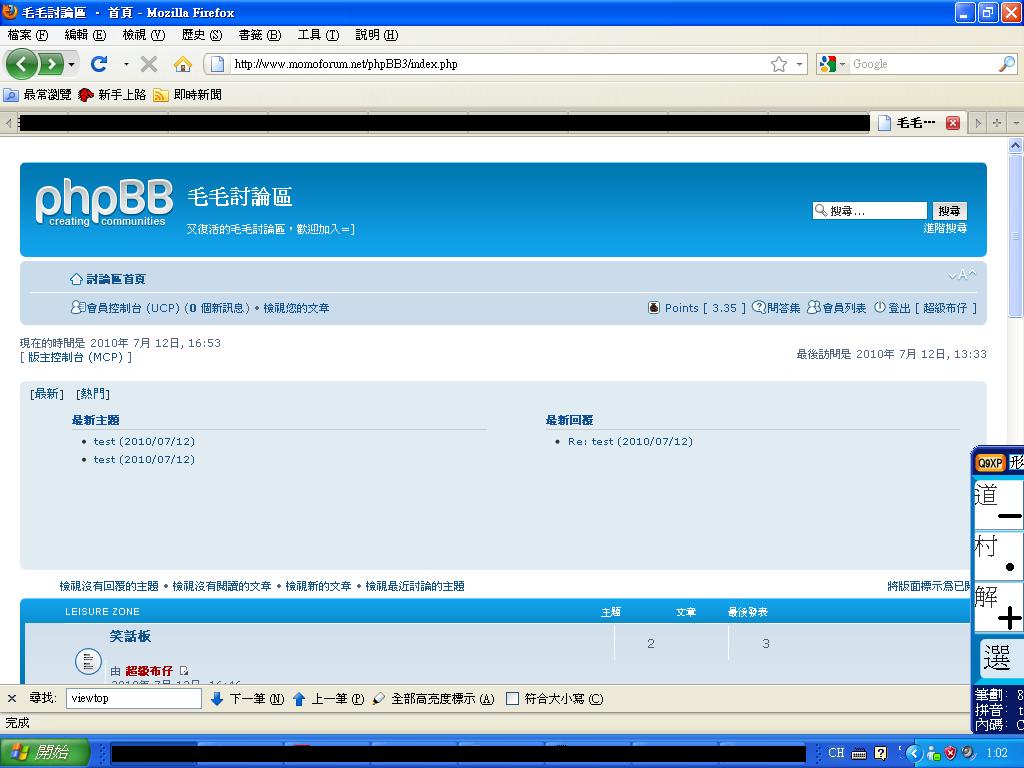The height and width of the screenshot is (768, 1024).
Task: Open the 問答集 FAQ link
Action: point(776,308)
